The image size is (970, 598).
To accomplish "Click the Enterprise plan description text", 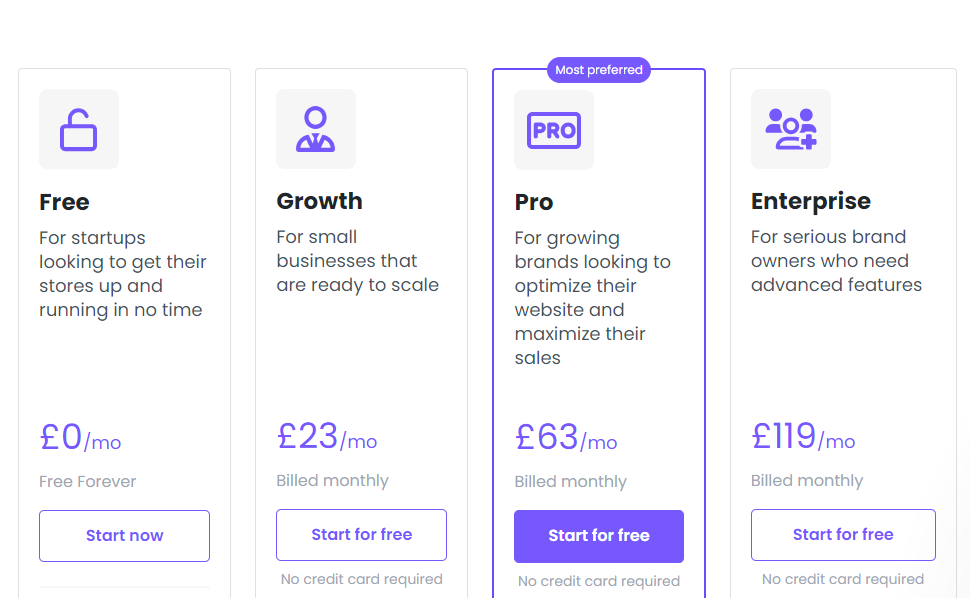I will coord(836,261).
